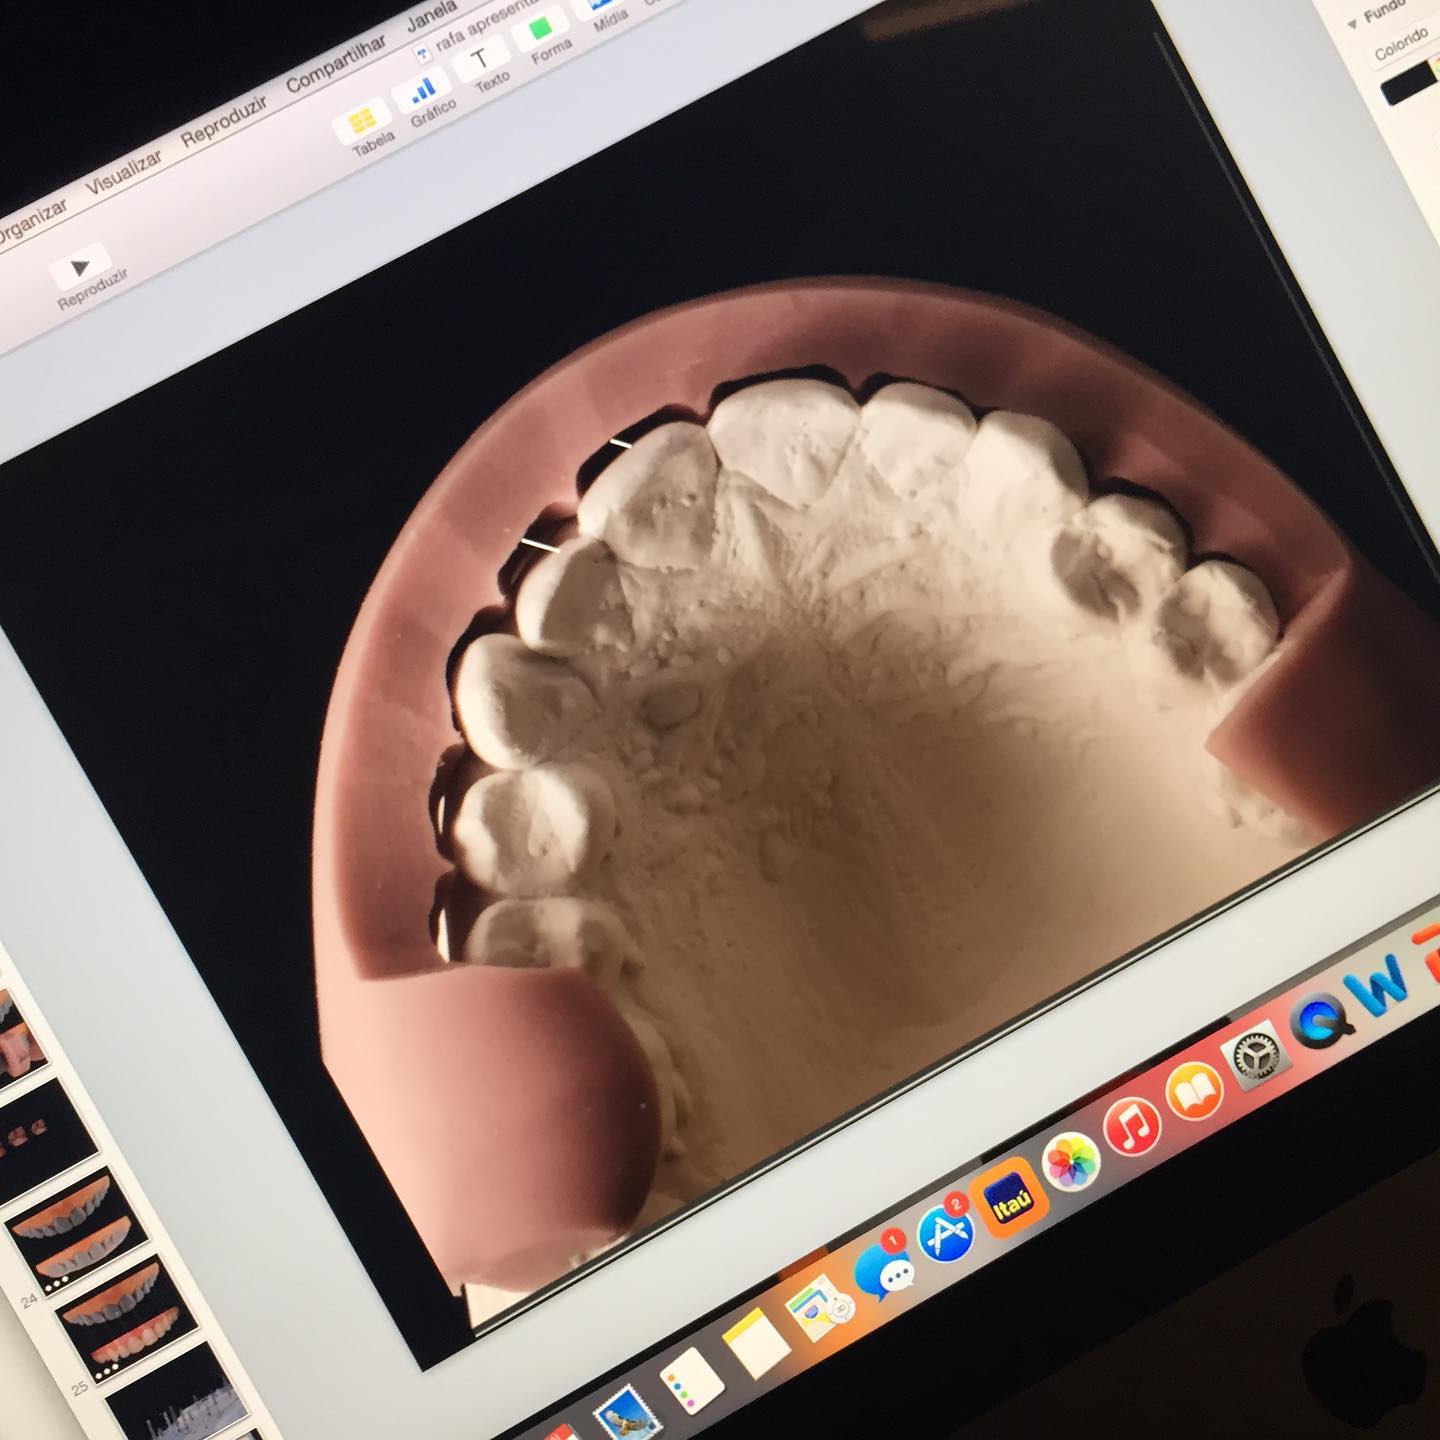Open the Janela menu

tap(431, 17)
